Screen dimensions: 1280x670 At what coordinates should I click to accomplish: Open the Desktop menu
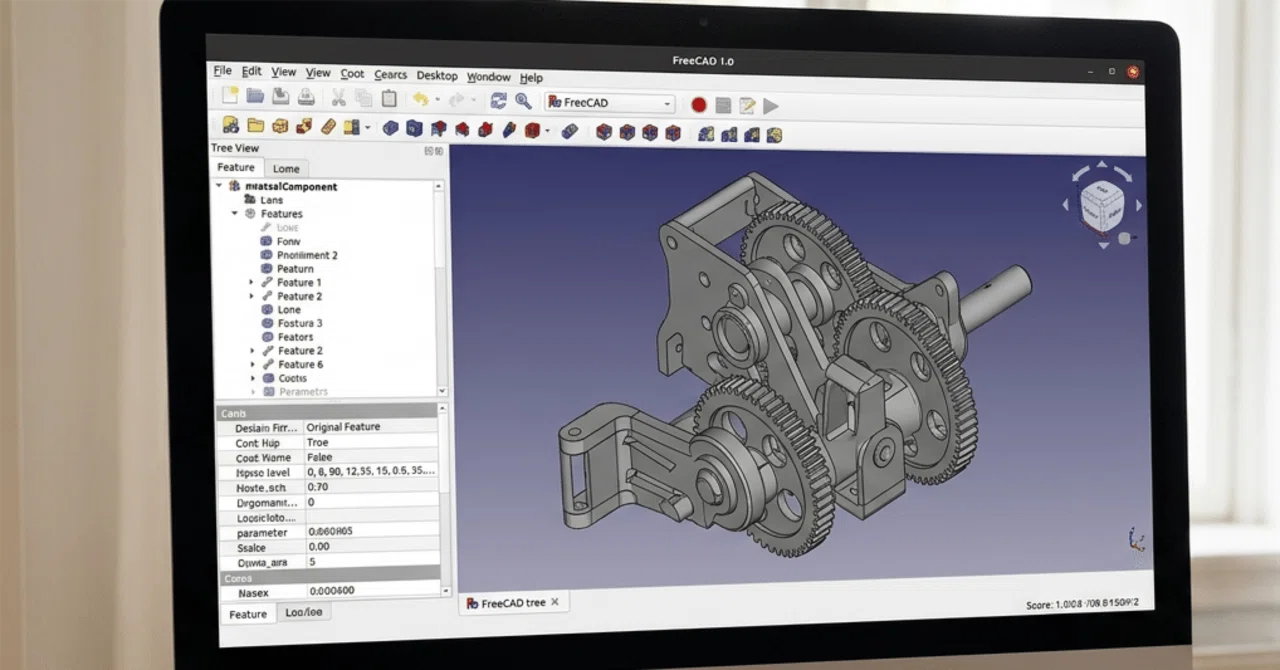[437, 76]
